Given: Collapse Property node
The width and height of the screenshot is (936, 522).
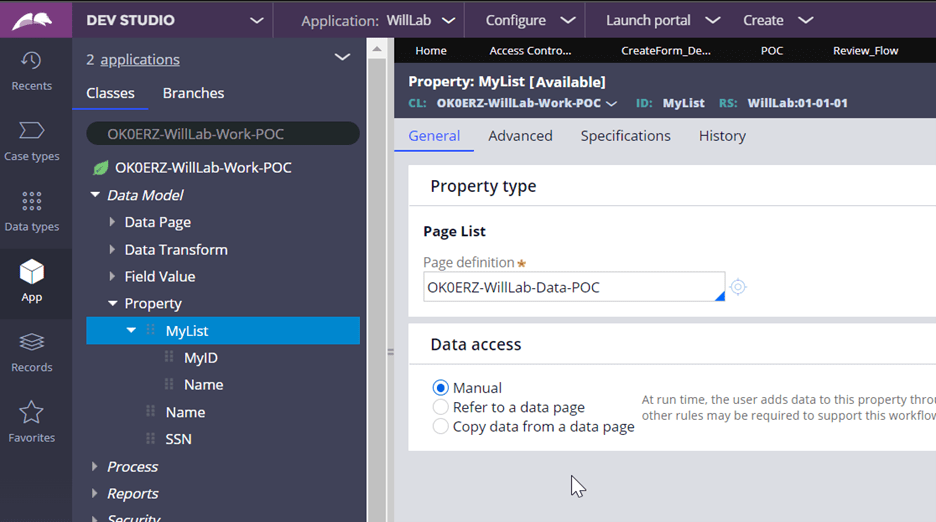Looking at the screenshot, I should (112, 303).
